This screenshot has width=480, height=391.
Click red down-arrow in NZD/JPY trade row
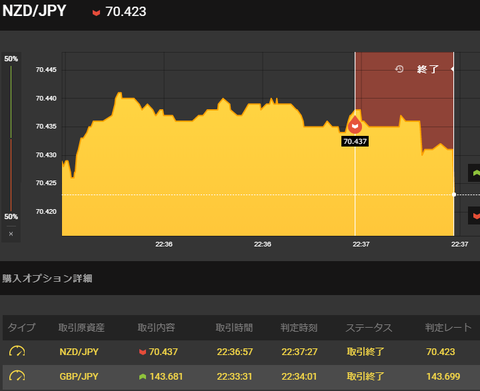(142, 352)
